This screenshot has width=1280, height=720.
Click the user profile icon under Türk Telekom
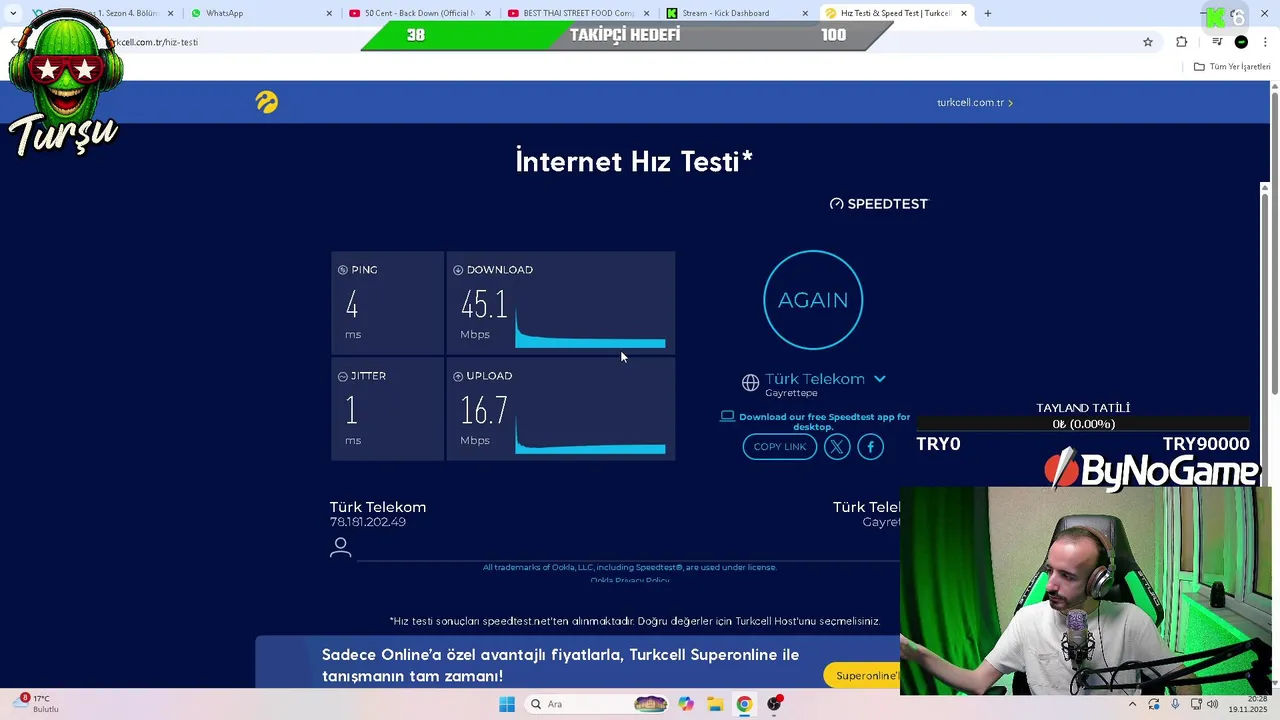(341, 546)
